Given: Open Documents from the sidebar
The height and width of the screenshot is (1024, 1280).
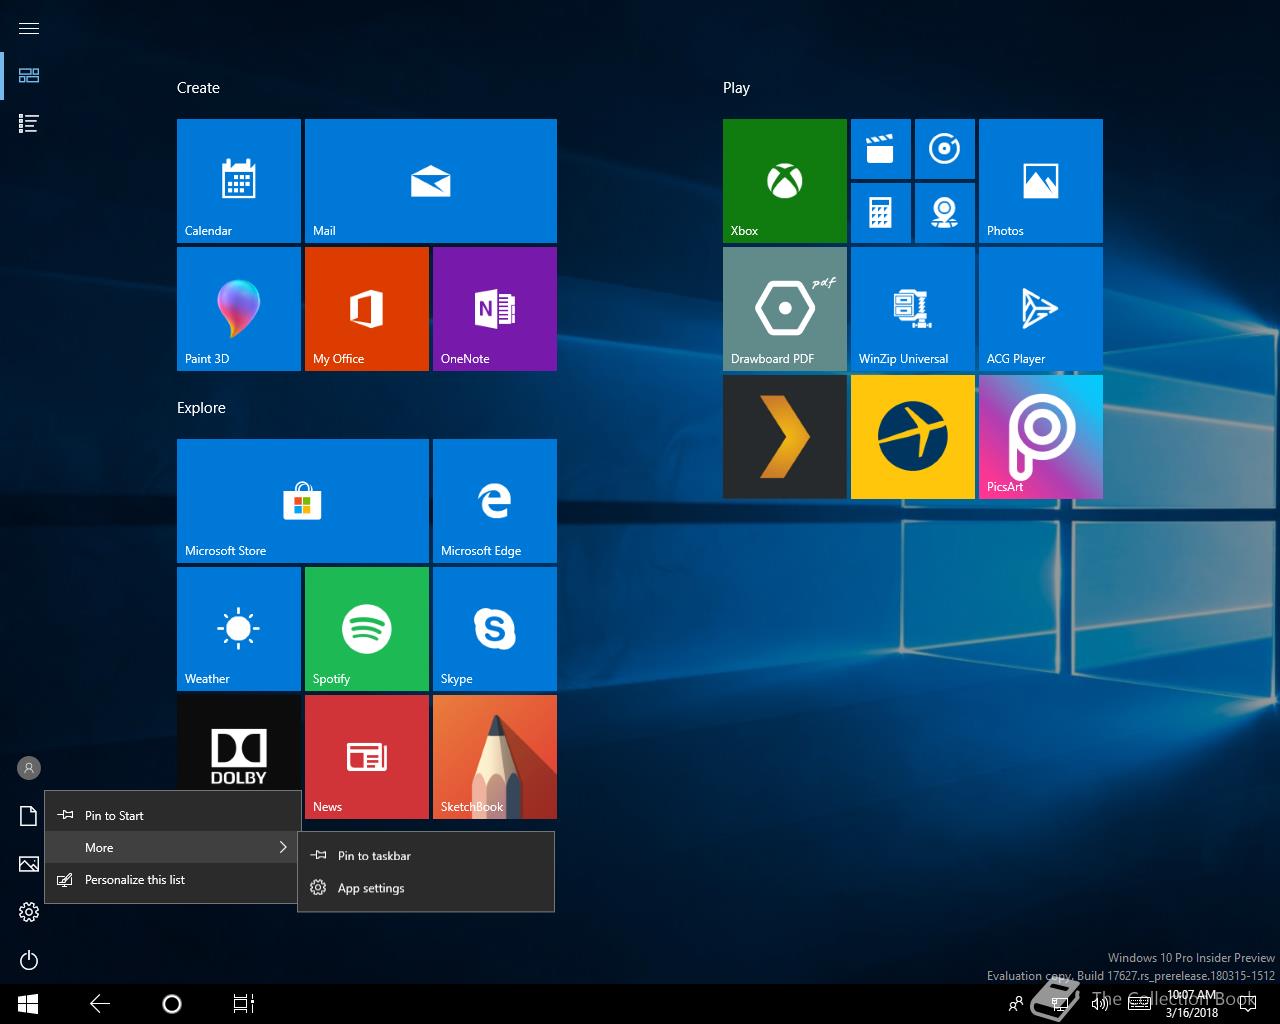Looking at the screenshot, I should [x=29, y=816].
